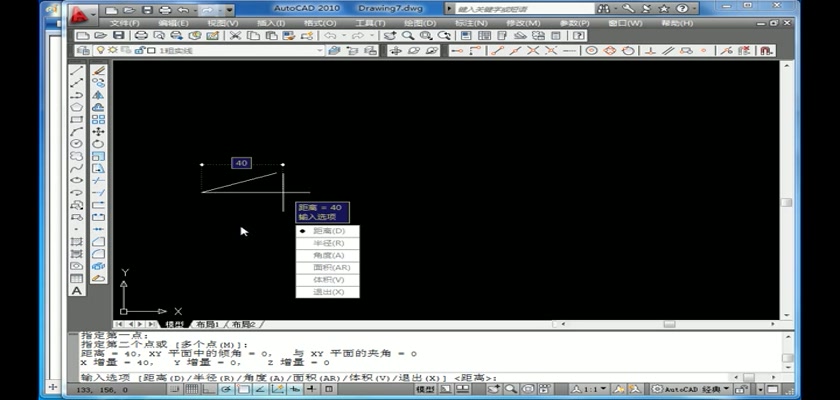Image resolution: width=840 pixels, height=400 pixels.
Task: Toggle Snap Mode in status bar
Action: pyautogui.click(x=175, y=389)
